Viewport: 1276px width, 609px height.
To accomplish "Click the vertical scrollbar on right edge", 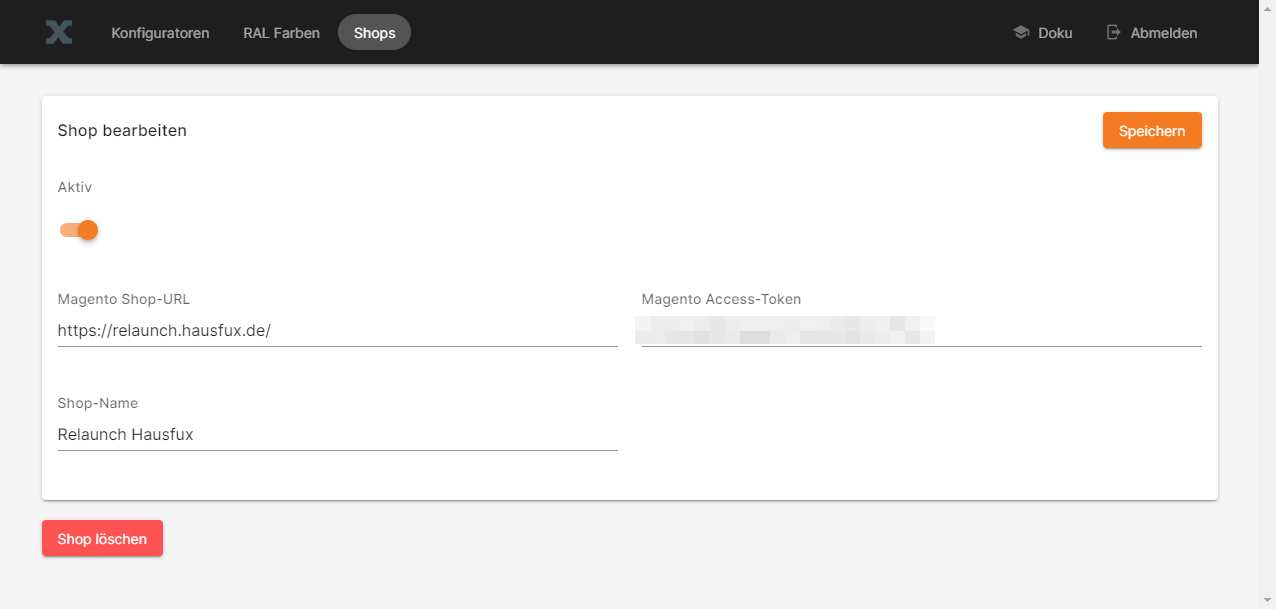I will (x=1267, y=300).
